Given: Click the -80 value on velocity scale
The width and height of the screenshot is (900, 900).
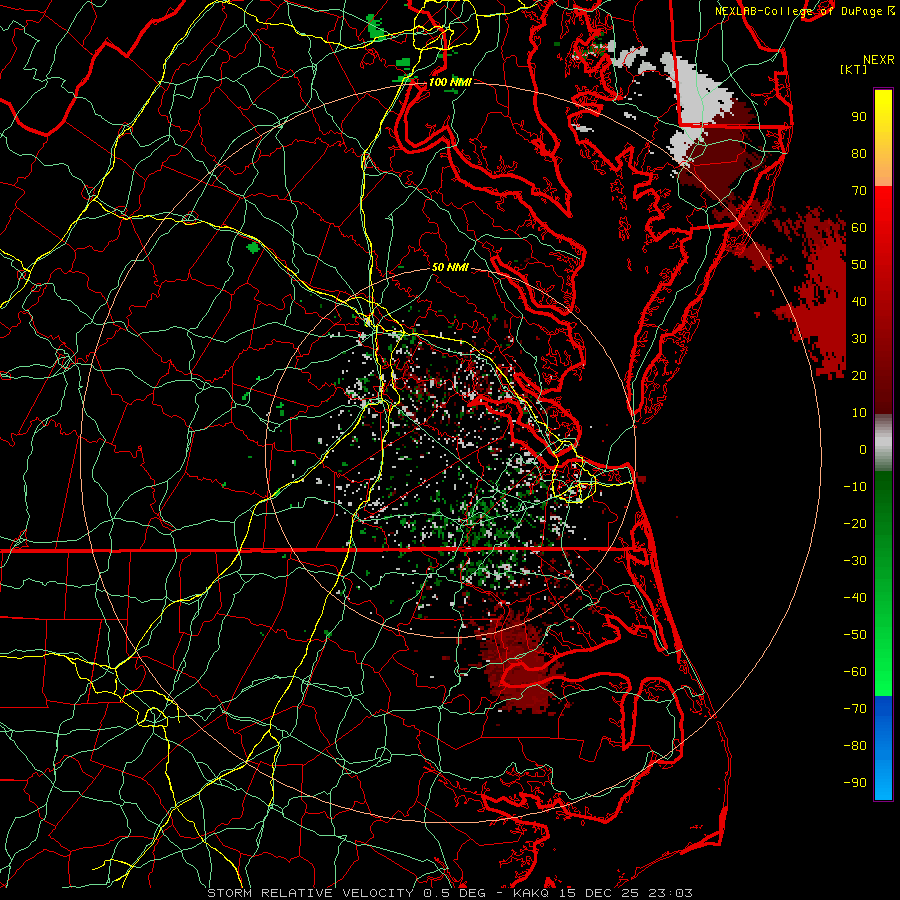Looking at the screenshot, I should (x=855, y=746).
